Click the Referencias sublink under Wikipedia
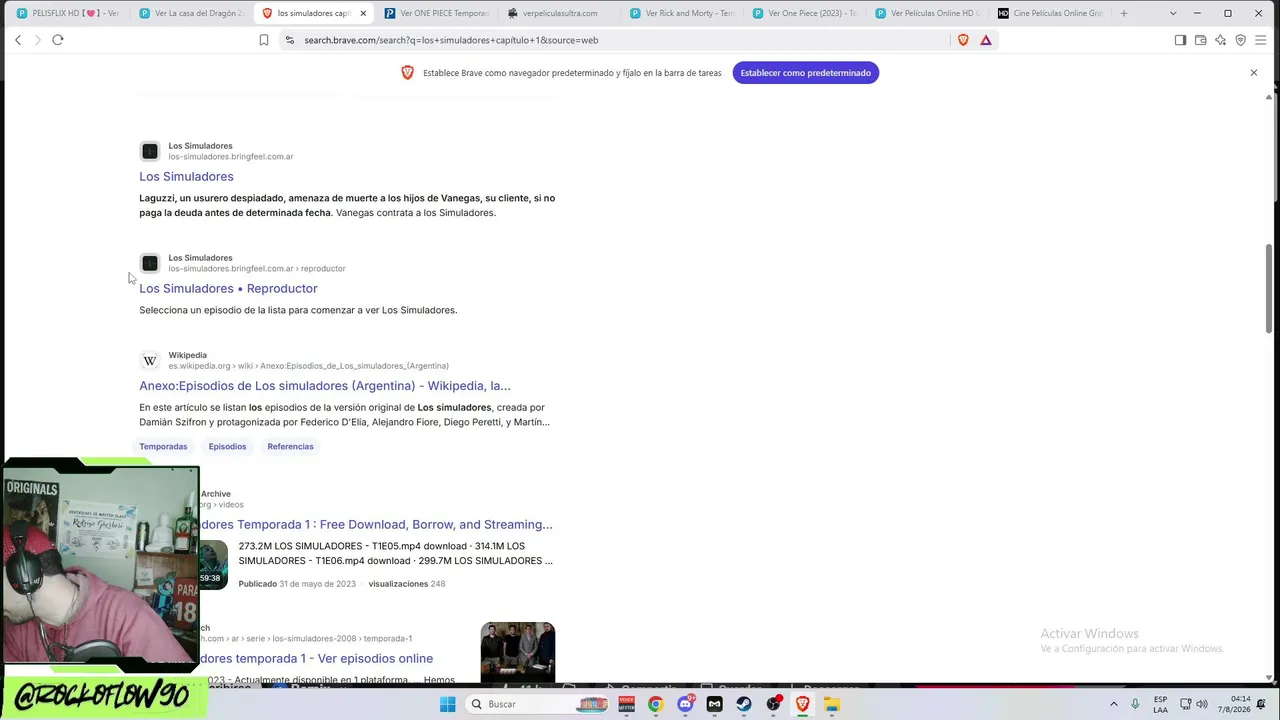Image resolution: width=1280 pixels, height=720 pixels. pos(290,447)
